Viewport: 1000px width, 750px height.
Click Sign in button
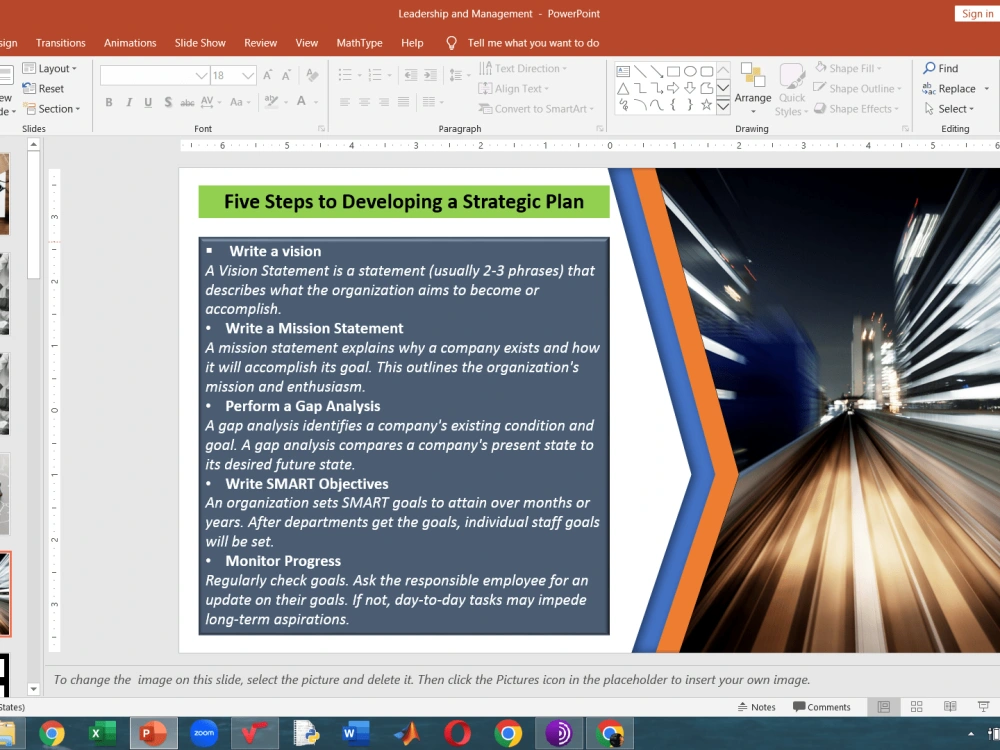[x=977, y=13]
